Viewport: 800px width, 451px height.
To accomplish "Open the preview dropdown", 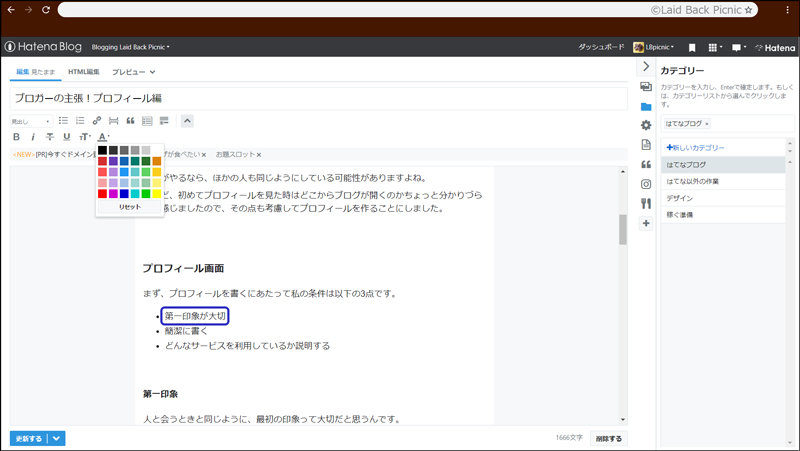I will pyautogui.click(x=134, y=72).
